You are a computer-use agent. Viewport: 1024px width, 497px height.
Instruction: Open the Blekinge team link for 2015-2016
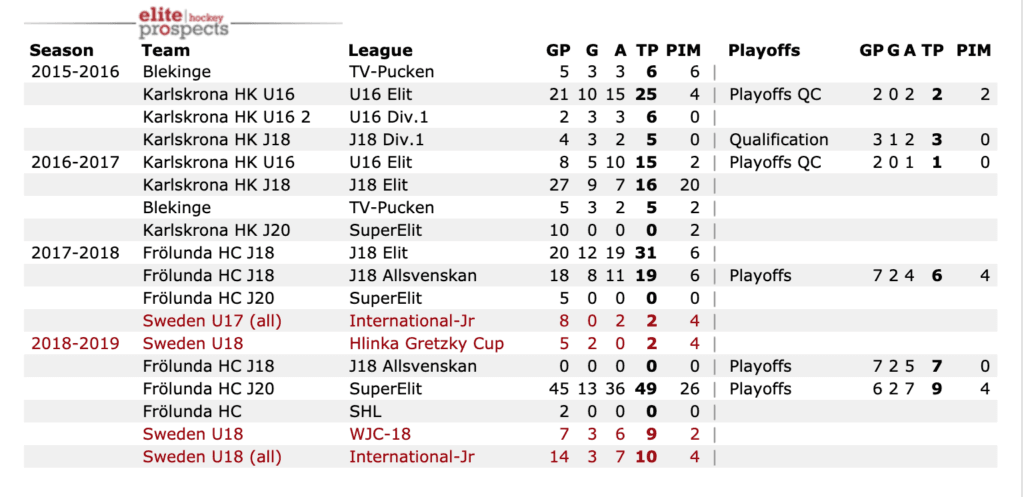coord(176,72)
